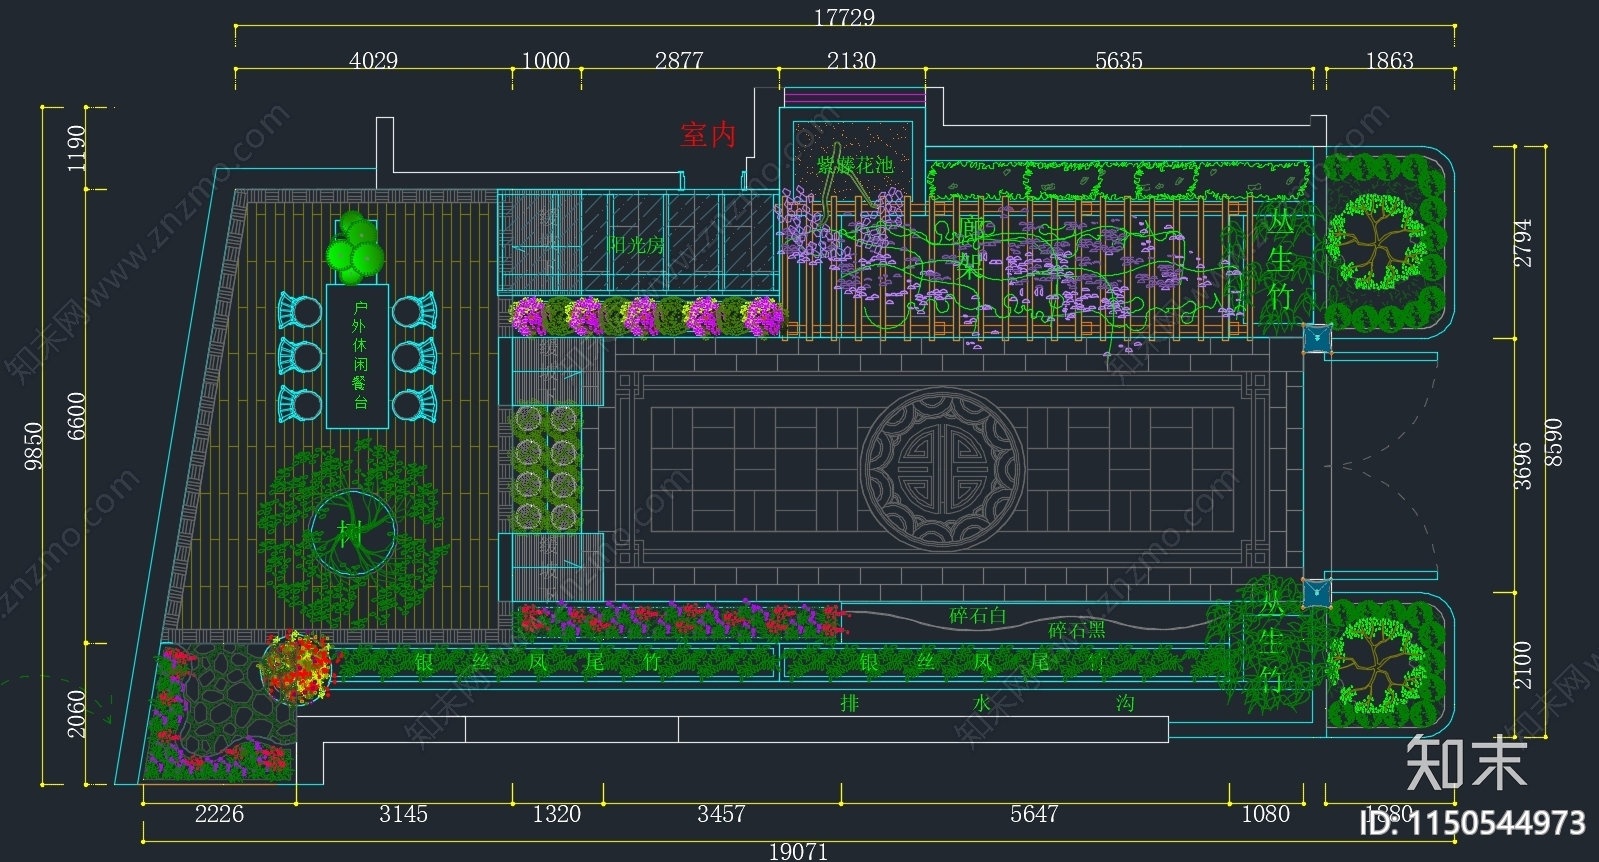Click the dimension value 4029
The width and height of the screenshot is (1599, 862).
coord(373,60)
